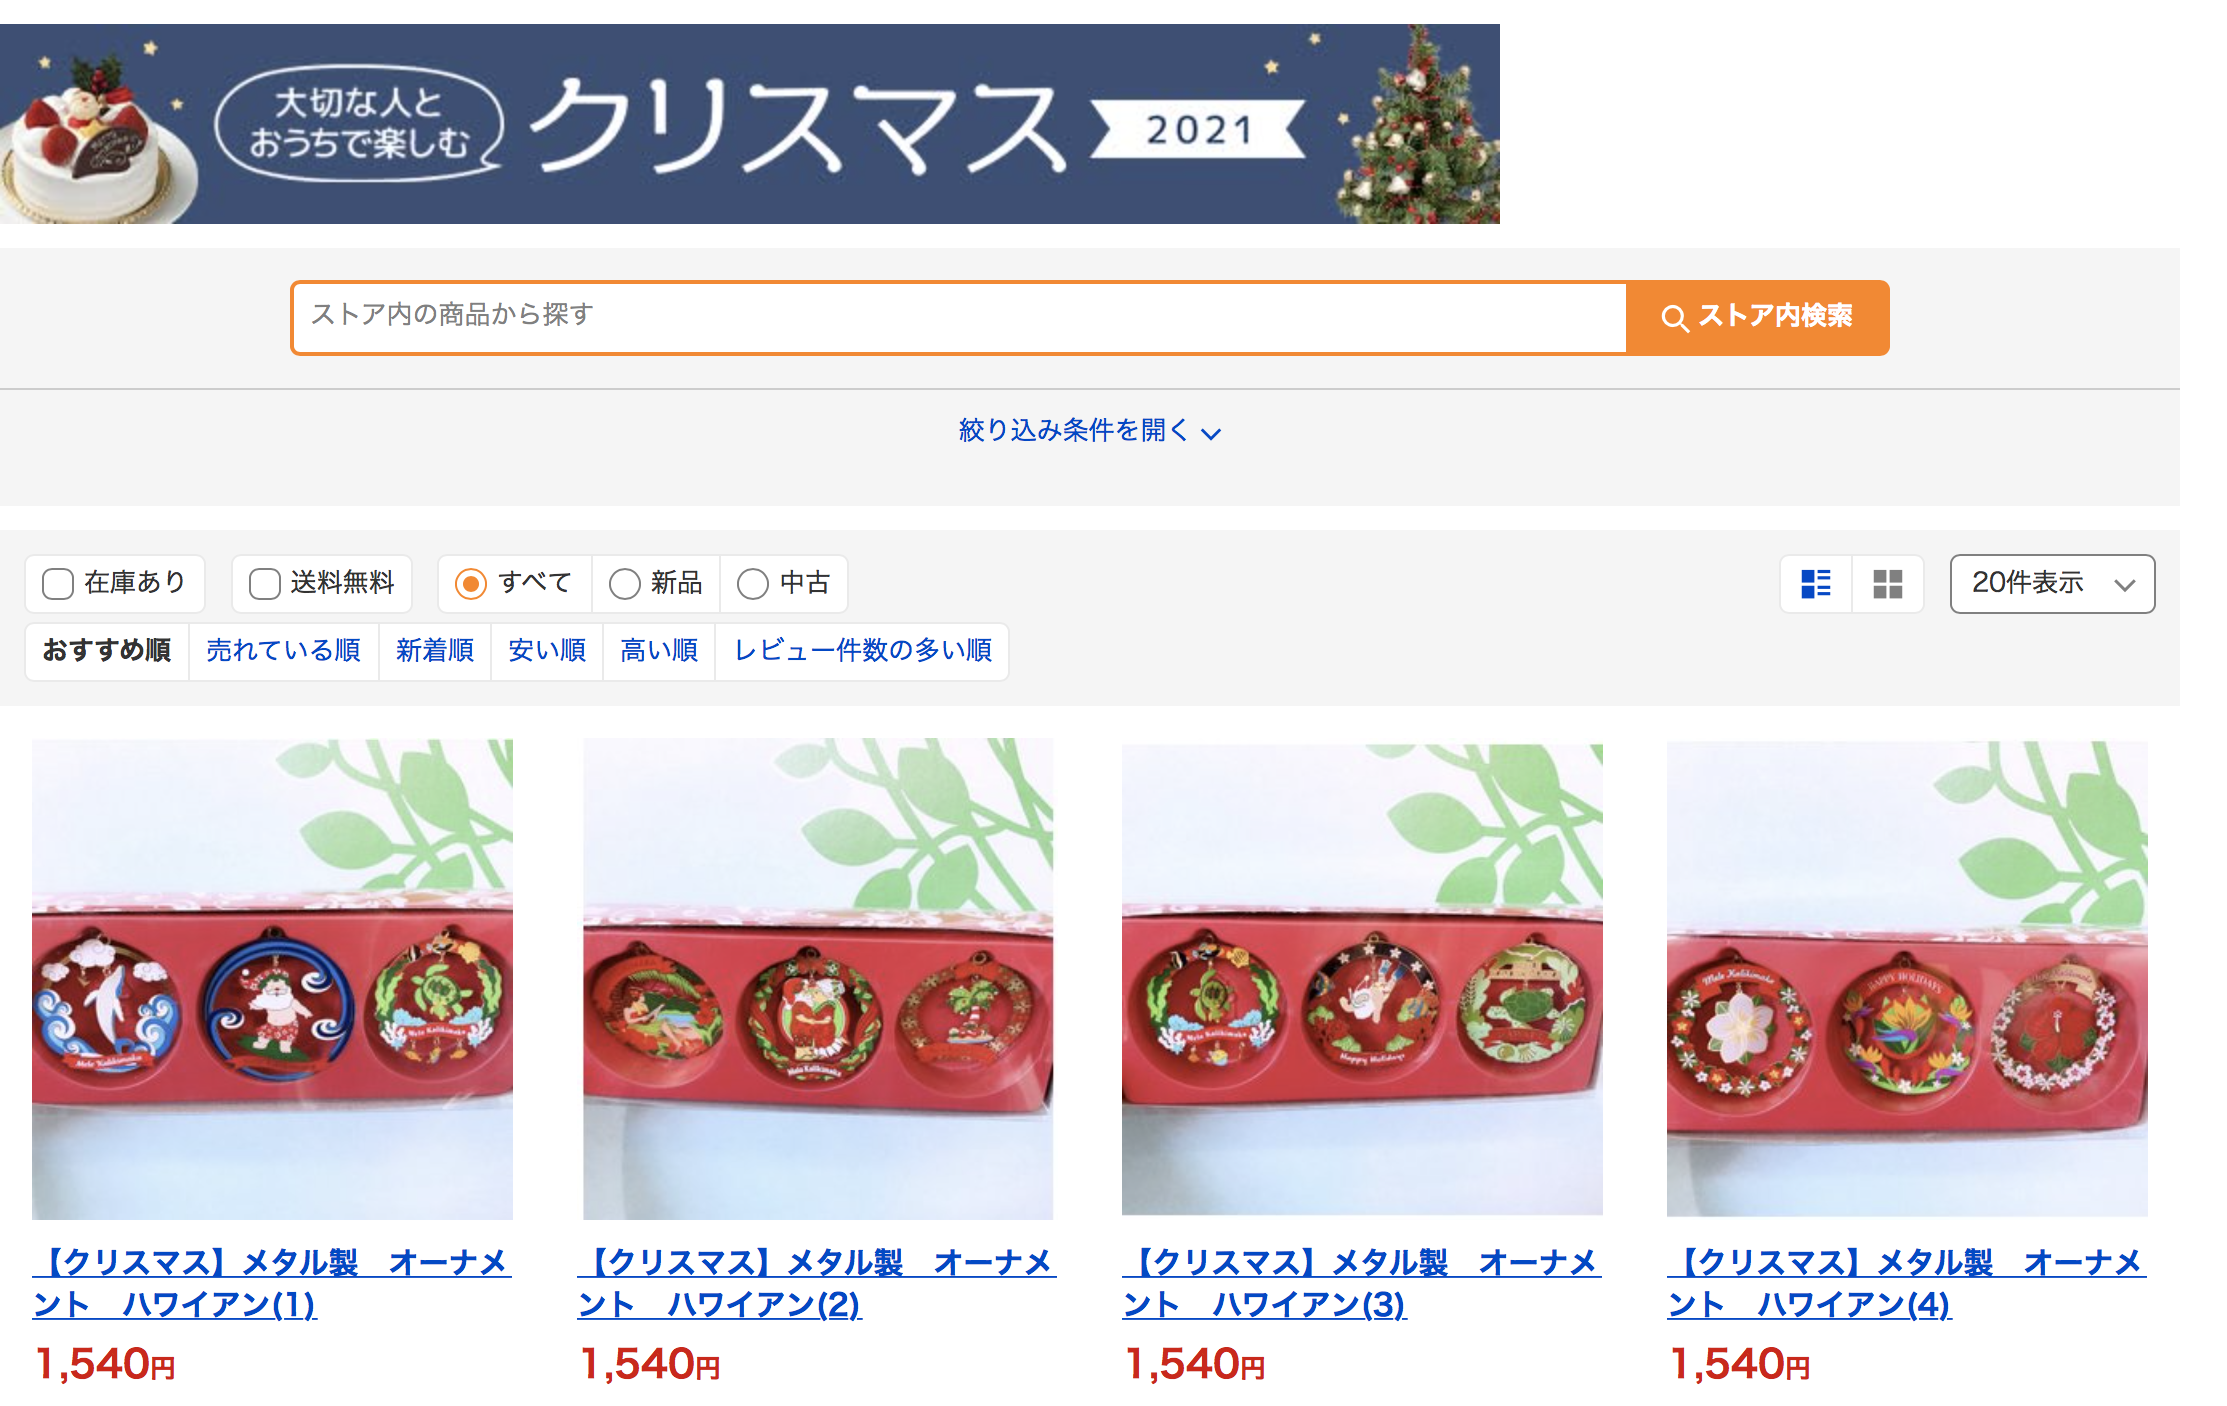Enable the 送料無料 checkbox

pyautogui.click(x=265, y=584)
